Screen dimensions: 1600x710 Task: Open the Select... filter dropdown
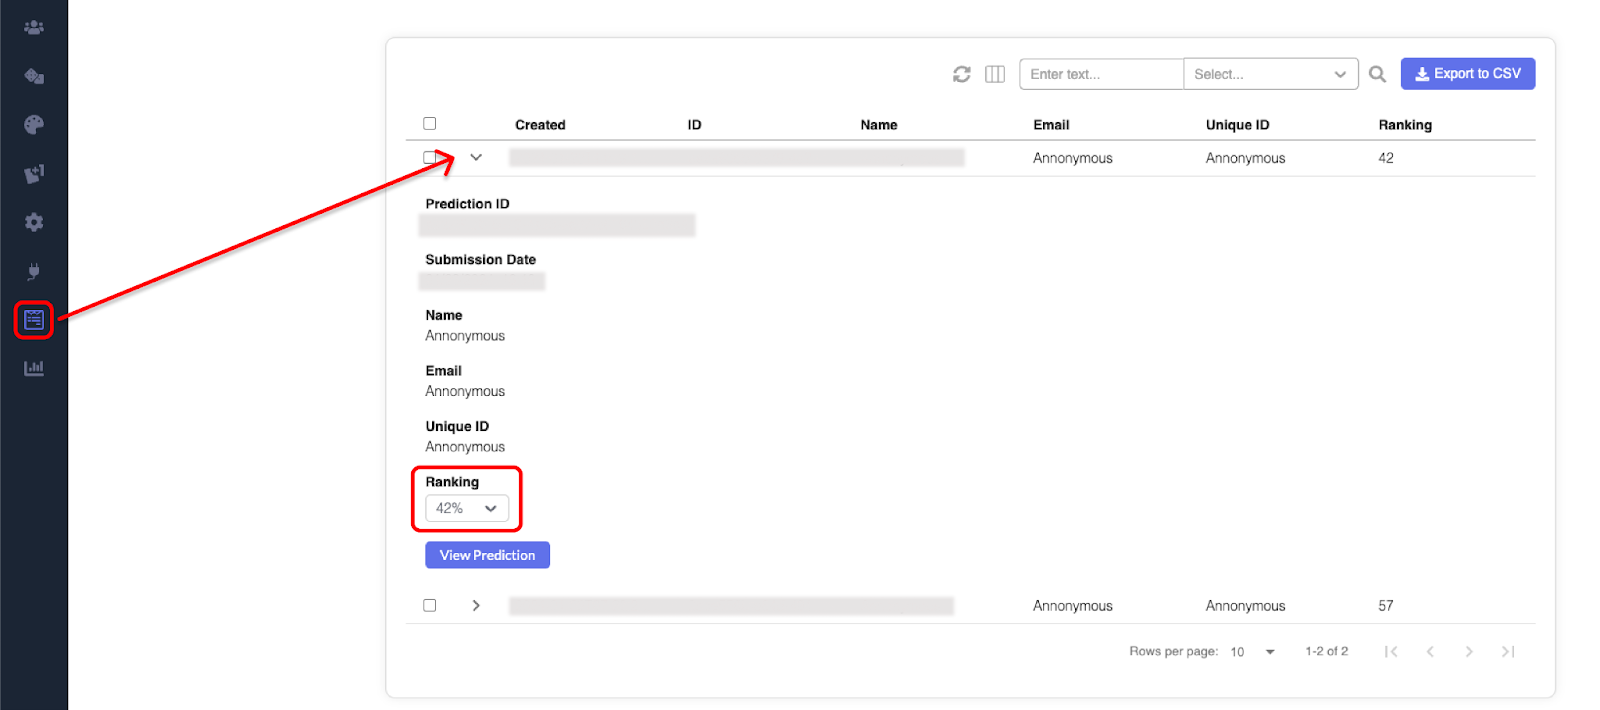pos(1270,74)
